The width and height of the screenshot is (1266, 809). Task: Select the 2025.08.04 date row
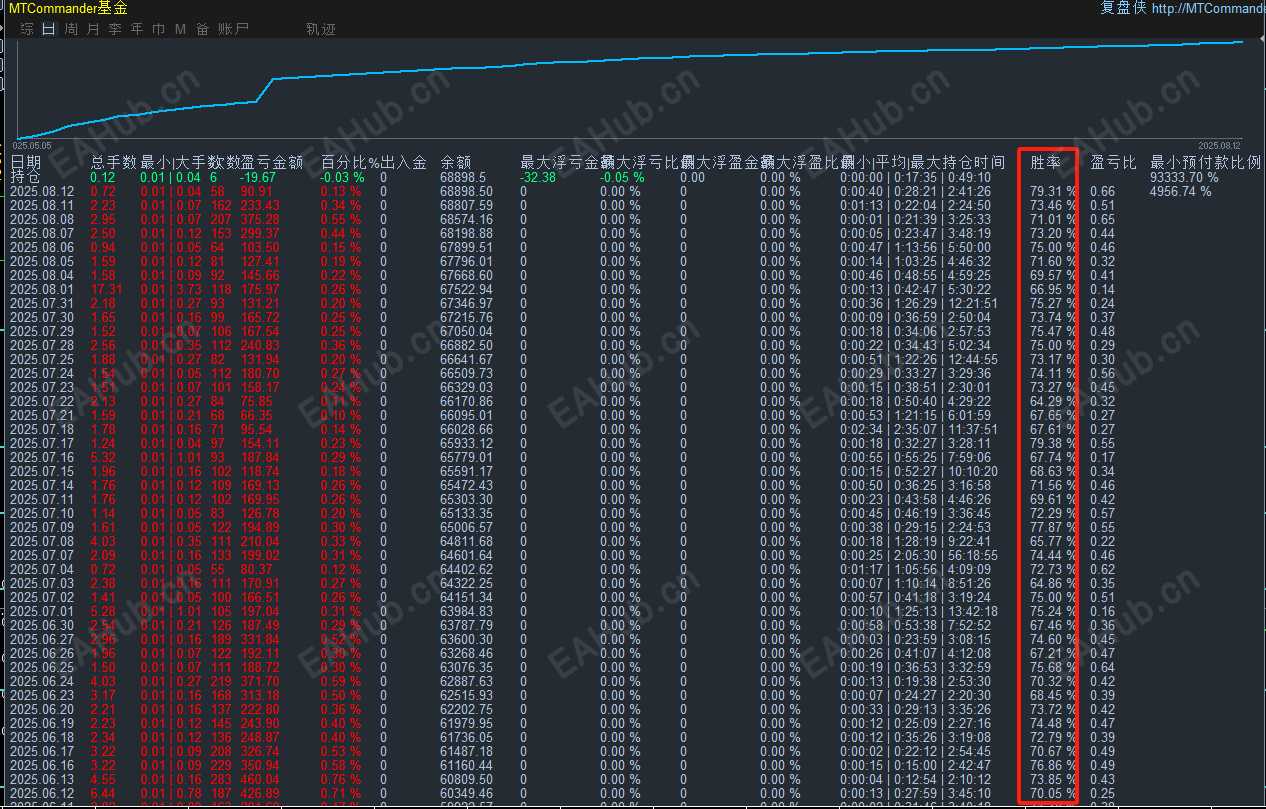(42, 275)
